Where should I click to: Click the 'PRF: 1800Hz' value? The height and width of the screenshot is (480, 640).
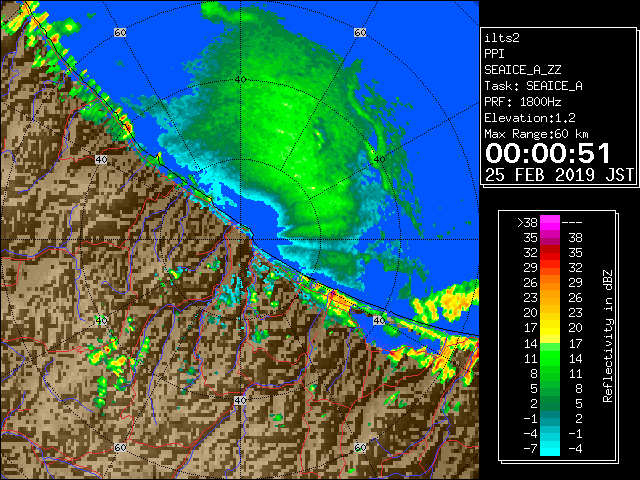coord(523,102)
